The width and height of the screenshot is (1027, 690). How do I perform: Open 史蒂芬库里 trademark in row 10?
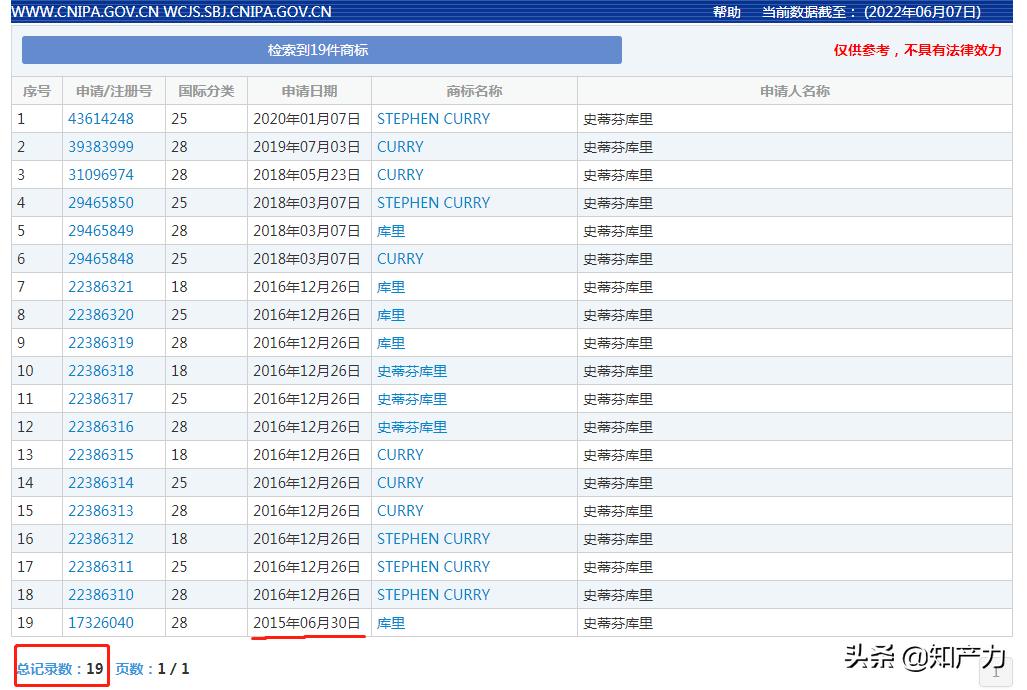pyautogui.click(x=412, y=371)
